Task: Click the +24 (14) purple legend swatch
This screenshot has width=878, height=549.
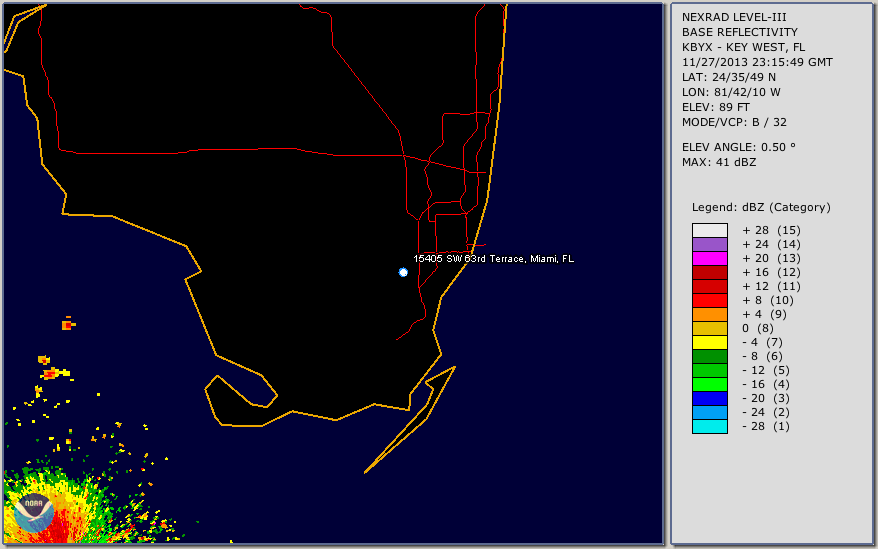Action: [709, 244]
